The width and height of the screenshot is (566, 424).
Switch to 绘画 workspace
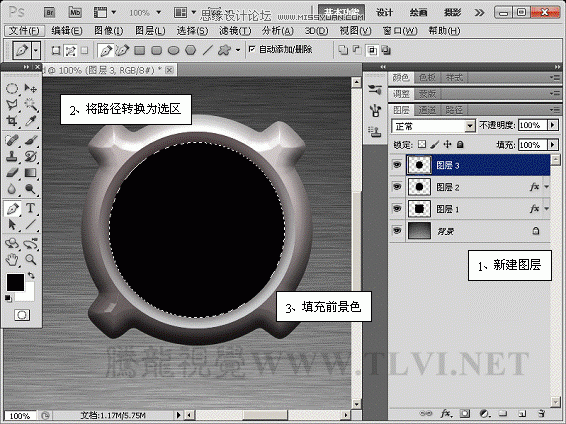tap(418, 13)
